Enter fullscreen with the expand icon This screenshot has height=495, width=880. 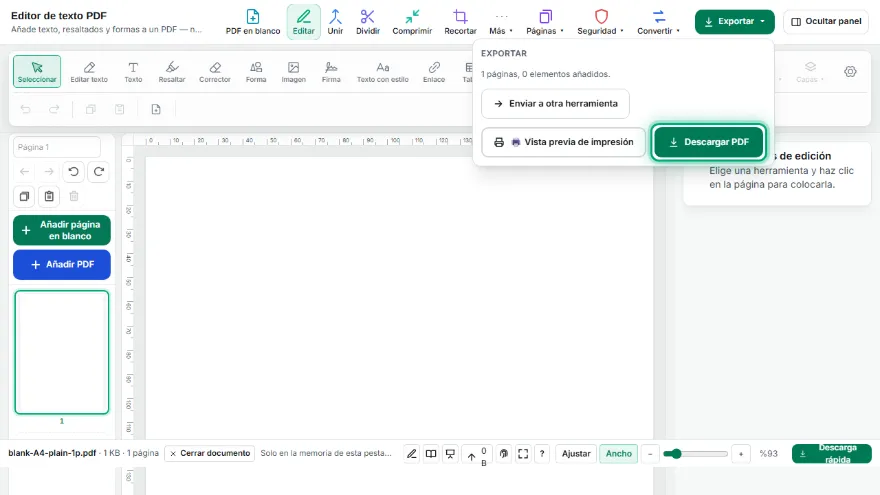point(523,453)
